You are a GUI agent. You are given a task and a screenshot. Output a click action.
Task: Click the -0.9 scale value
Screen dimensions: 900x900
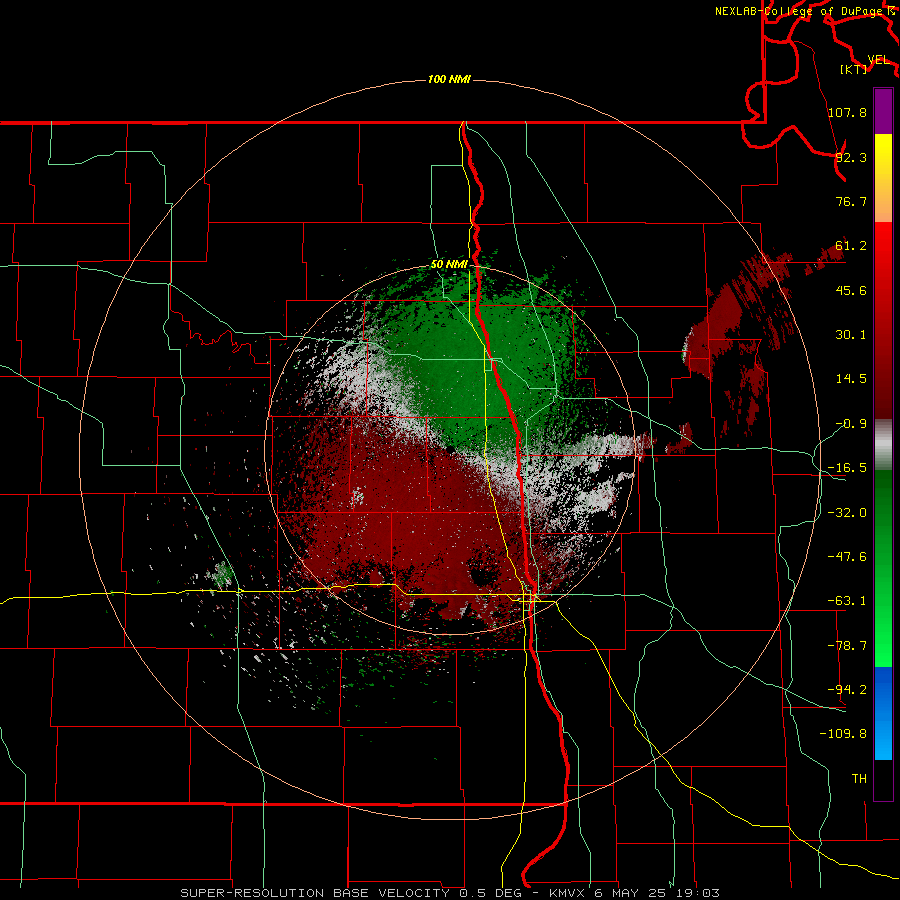851,424
